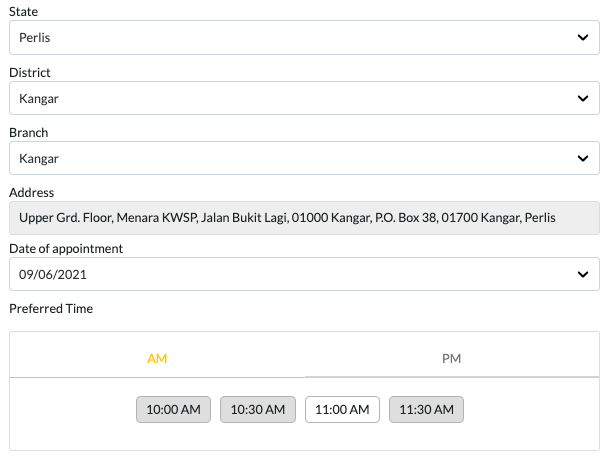Click the 'Preferred Time' label

[x=51, y=309]
